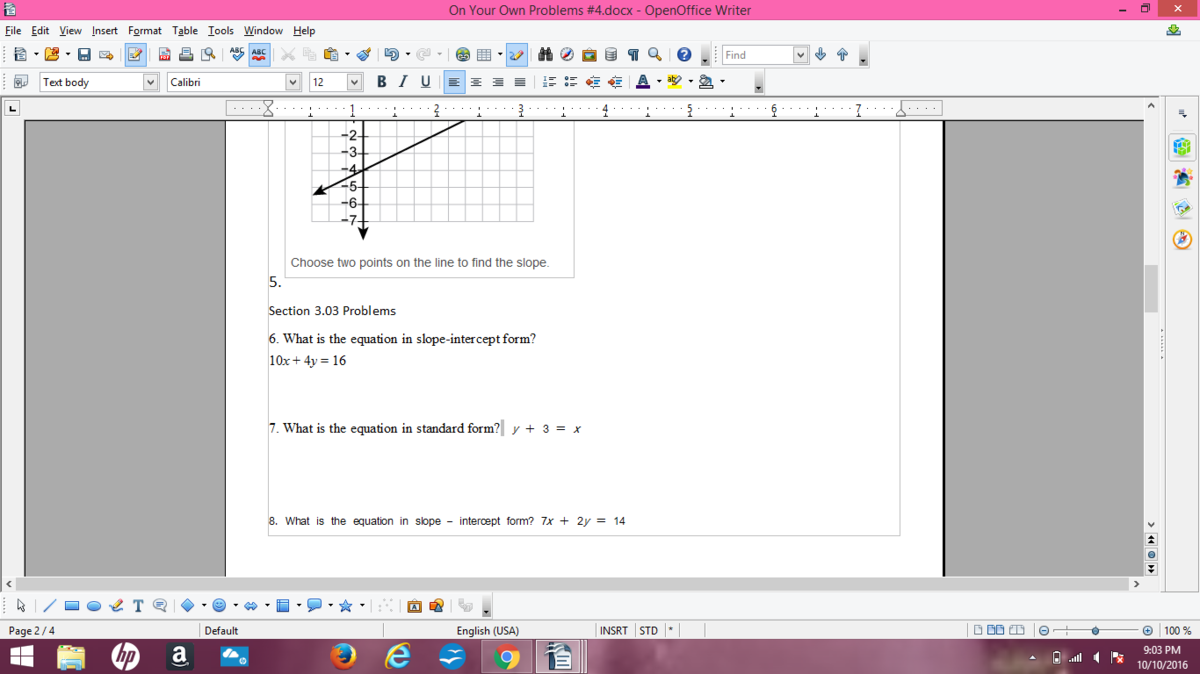This screenshot has width=1200, height=674.
Task: Align text left
Action: [x=454, y=82]
